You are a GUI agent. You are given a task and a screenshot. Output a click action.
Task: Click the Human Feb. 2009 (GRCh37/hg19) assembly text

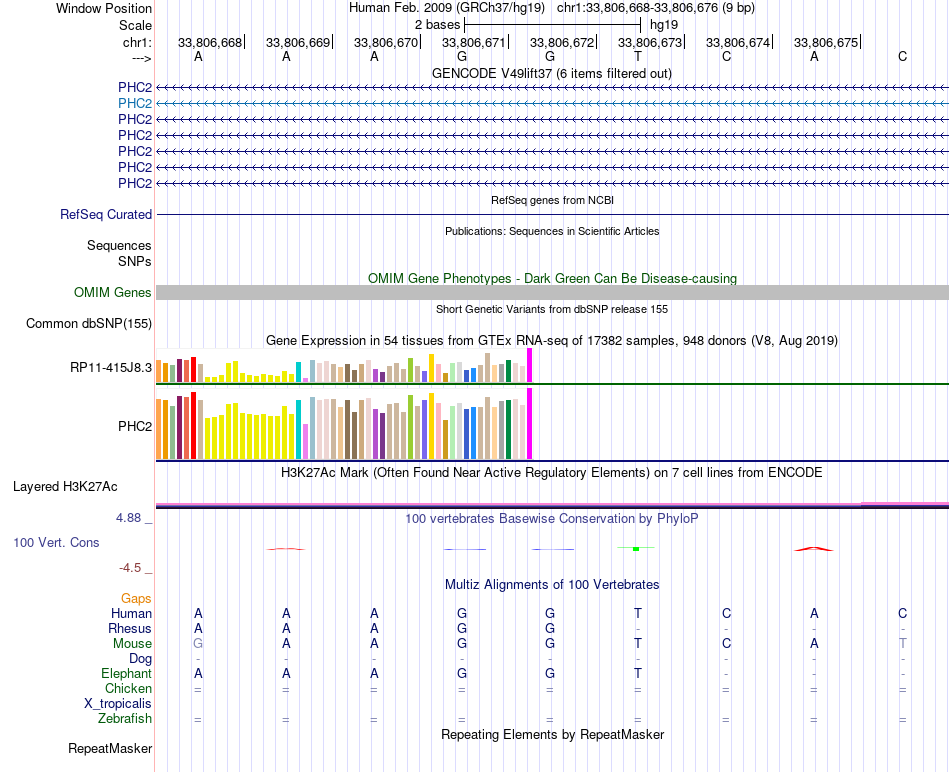[x=447, y=8]
